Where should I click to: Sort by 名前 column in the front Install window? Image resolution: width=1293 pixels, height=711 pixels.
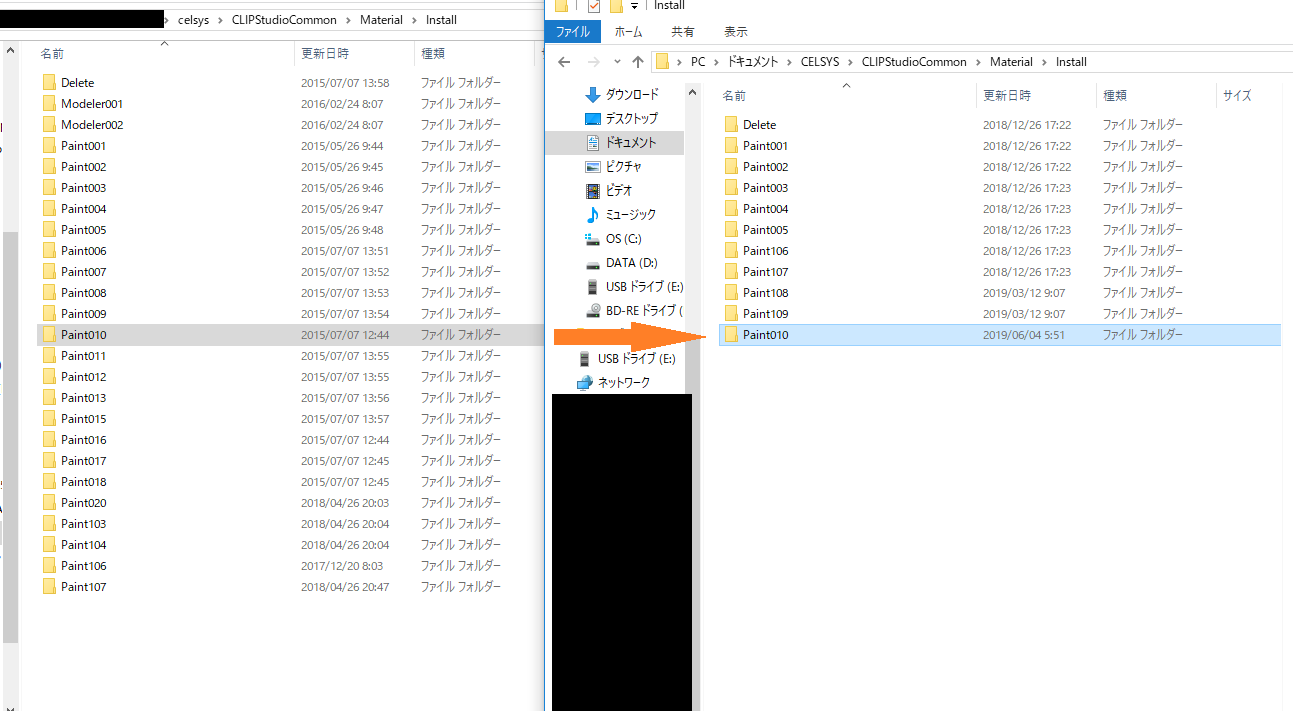[734, 96]
